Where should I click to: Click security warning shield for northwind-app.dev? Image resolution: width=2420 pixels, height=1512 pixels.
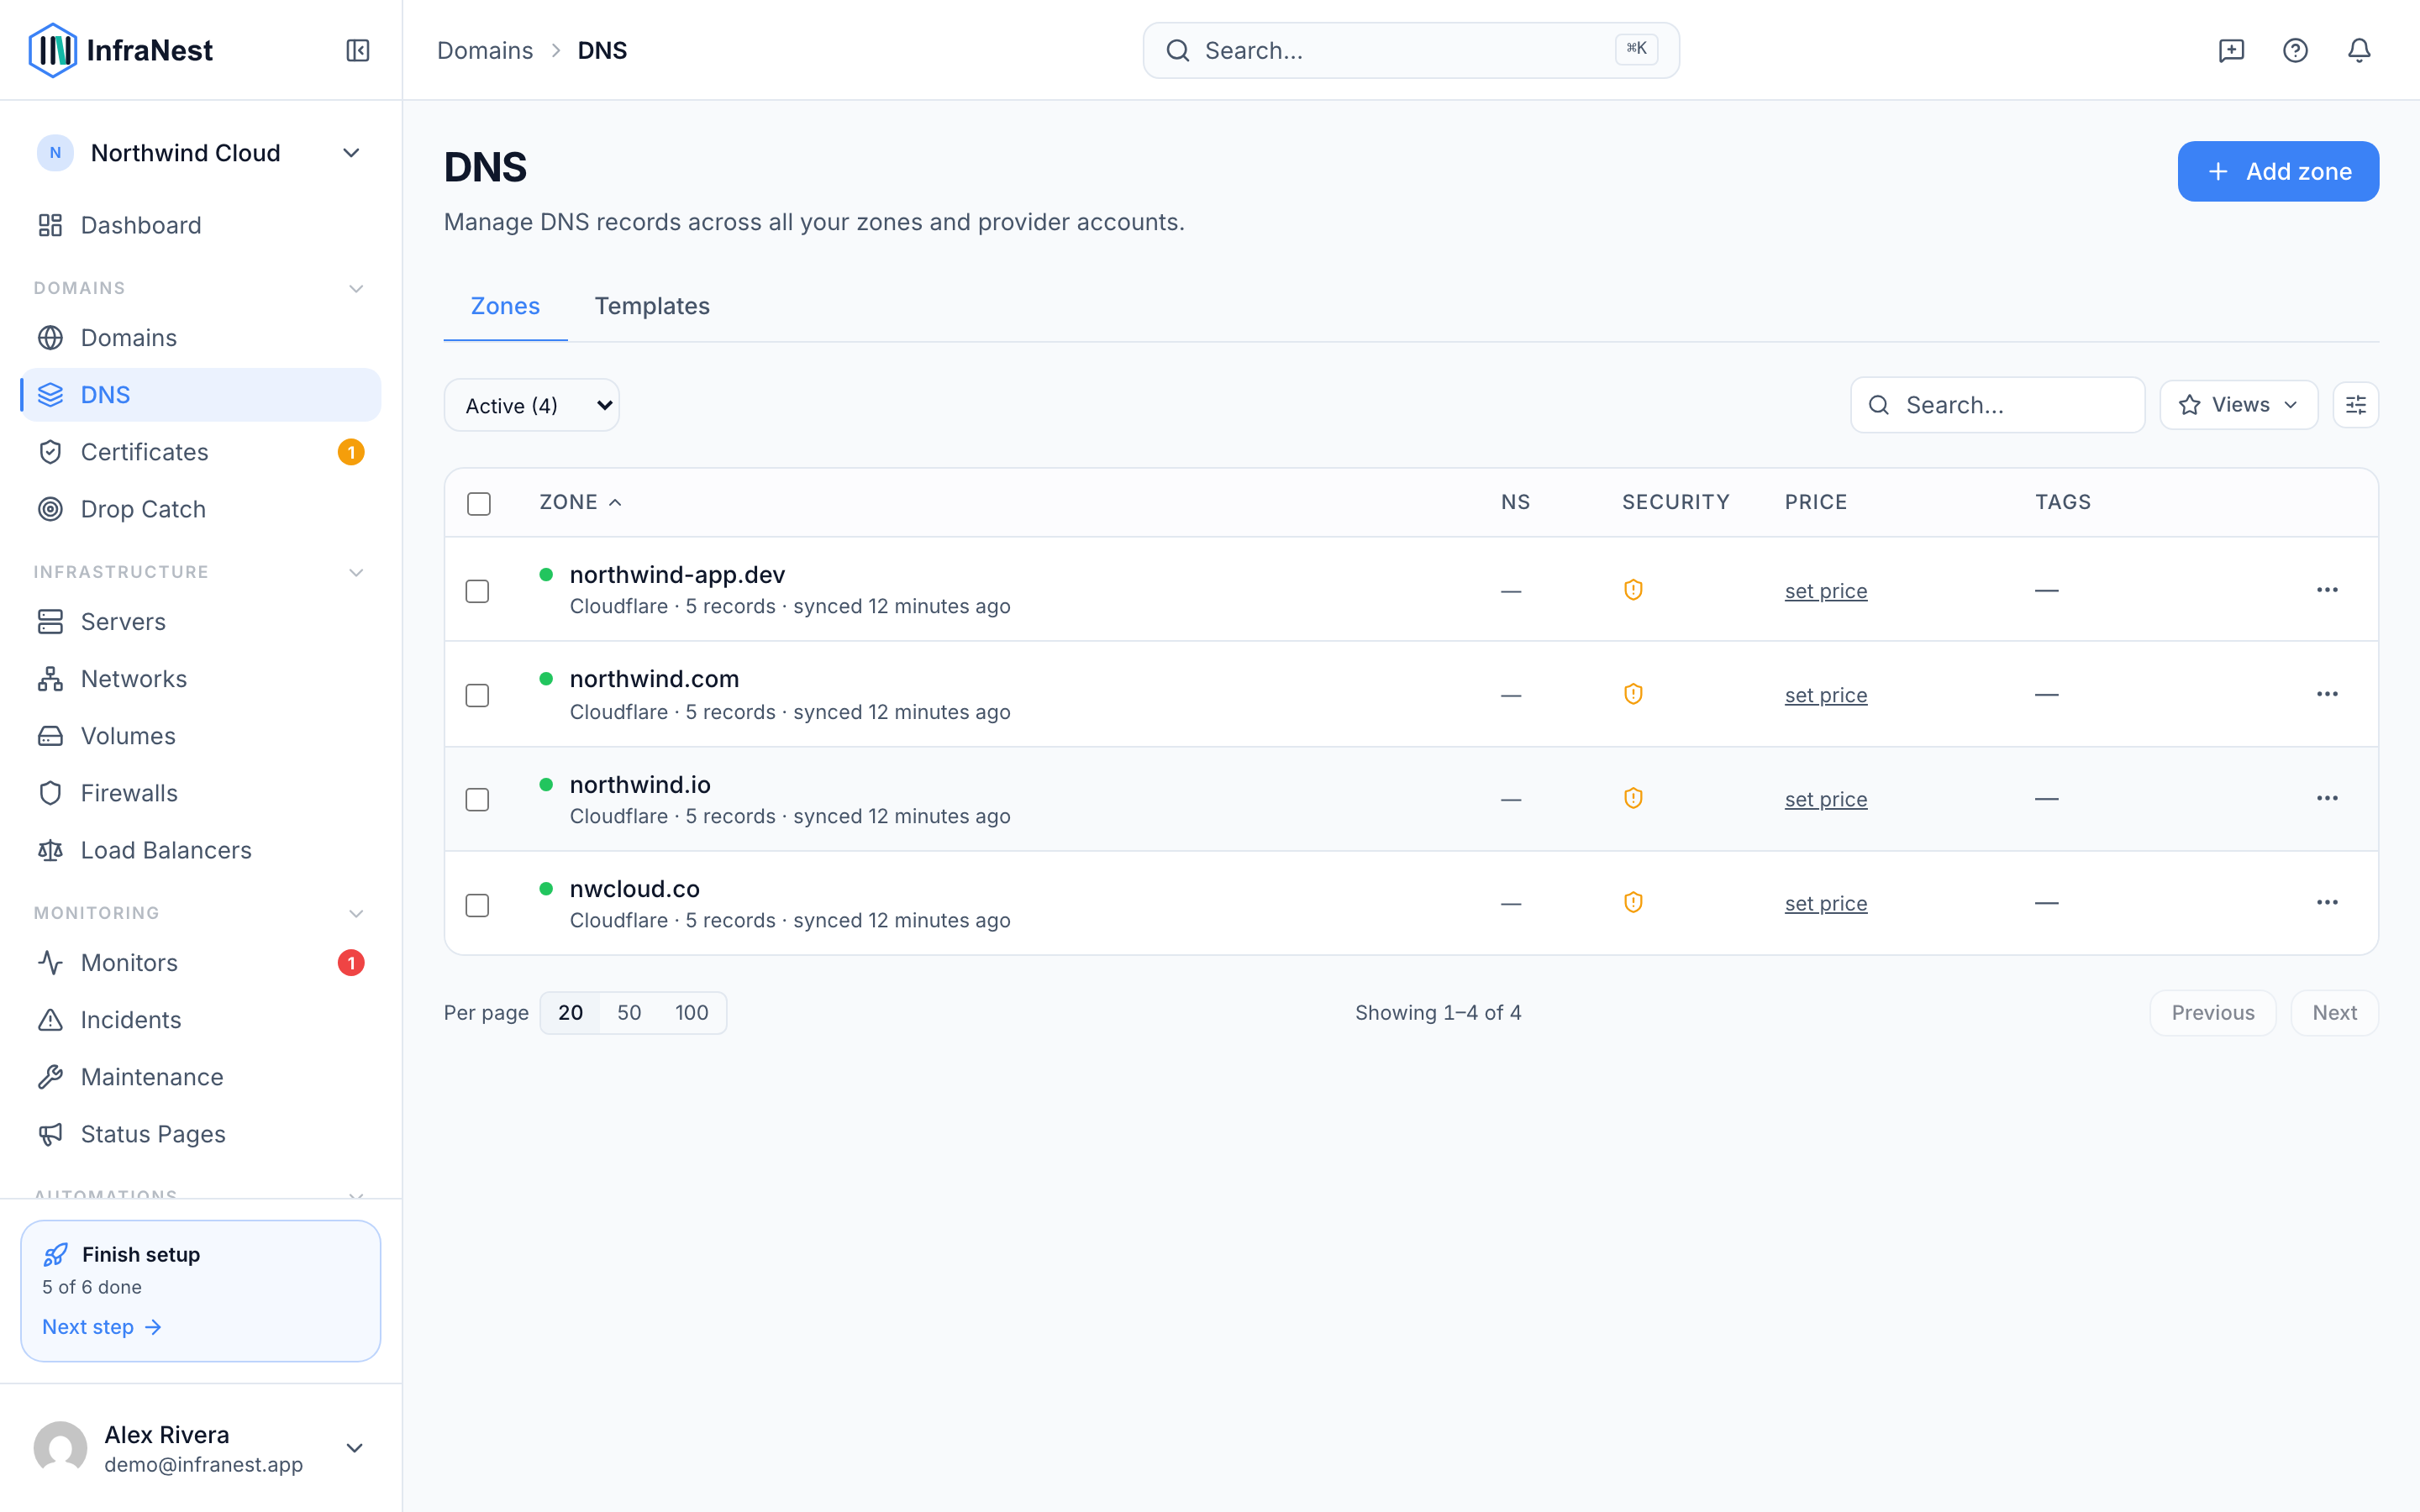[1633, 590]
